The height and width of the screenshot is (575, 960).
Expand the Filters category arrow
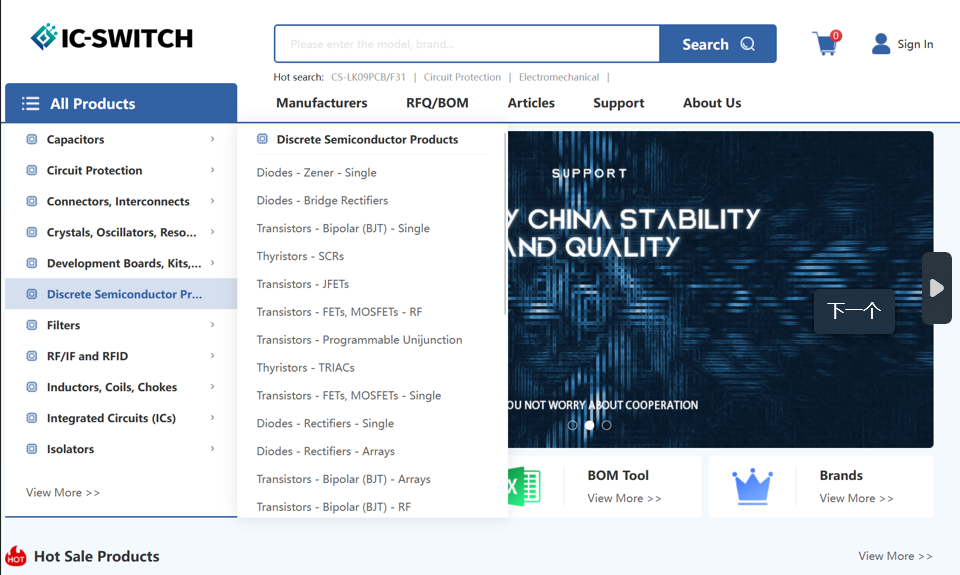pos(212,325)
